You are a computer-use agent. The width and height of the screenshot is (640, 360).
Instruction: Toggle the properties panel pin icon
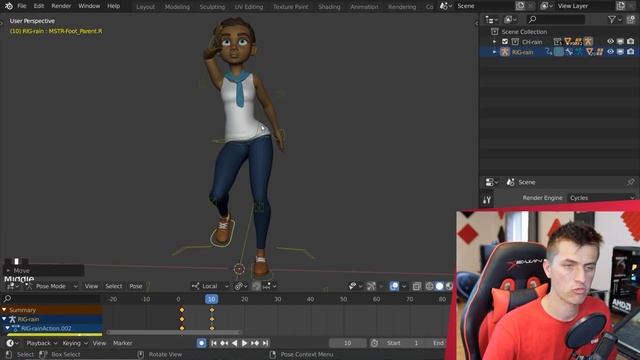click(631, 182)
